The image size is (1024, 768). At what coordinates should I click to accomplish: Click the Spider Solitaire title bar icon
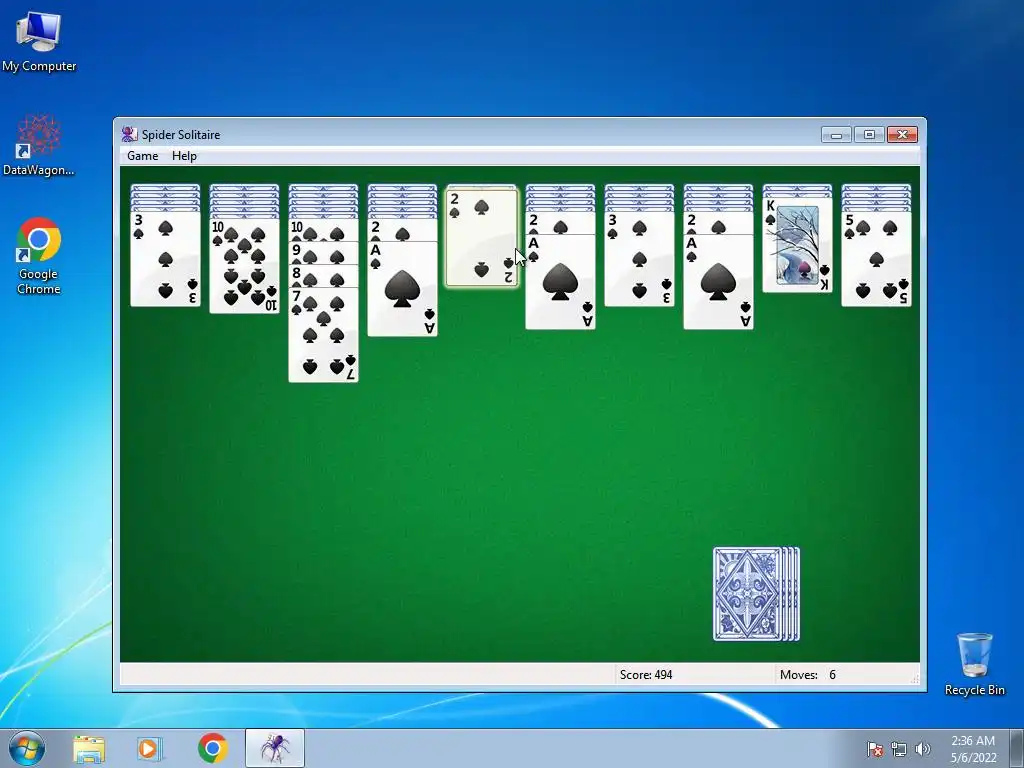click(x=129, y=135)
